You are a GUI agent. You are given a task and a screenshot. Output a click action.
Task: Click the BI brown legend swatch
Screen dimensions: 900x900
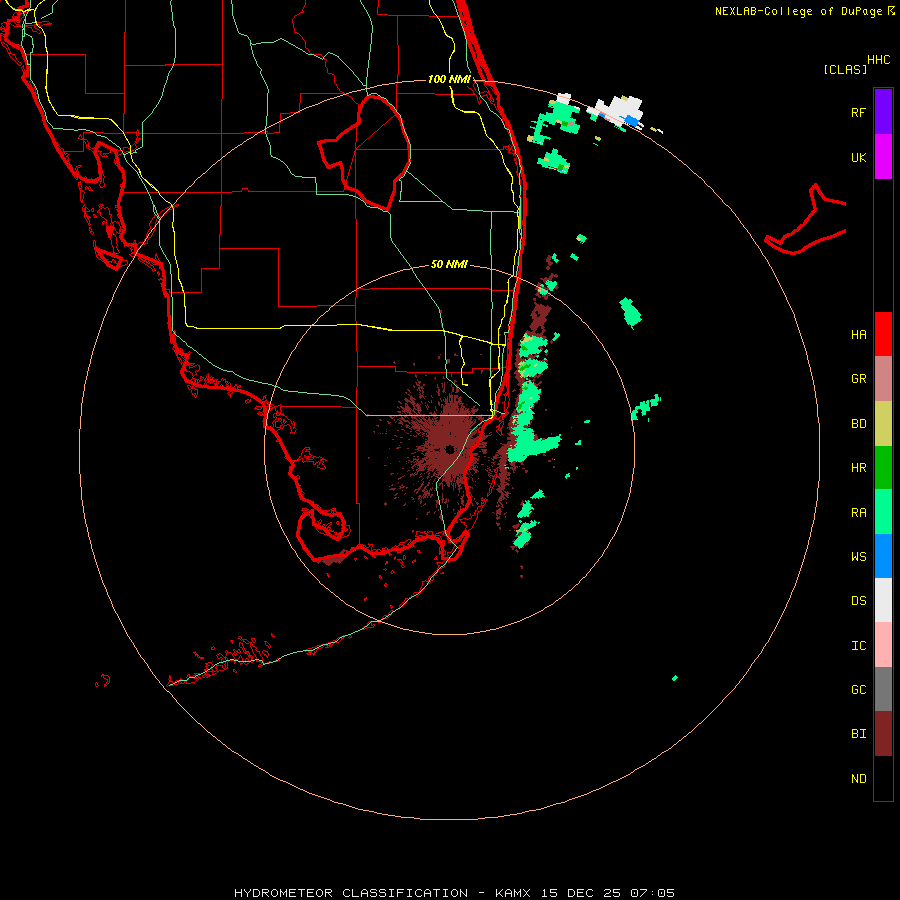[x=883, y=734]
